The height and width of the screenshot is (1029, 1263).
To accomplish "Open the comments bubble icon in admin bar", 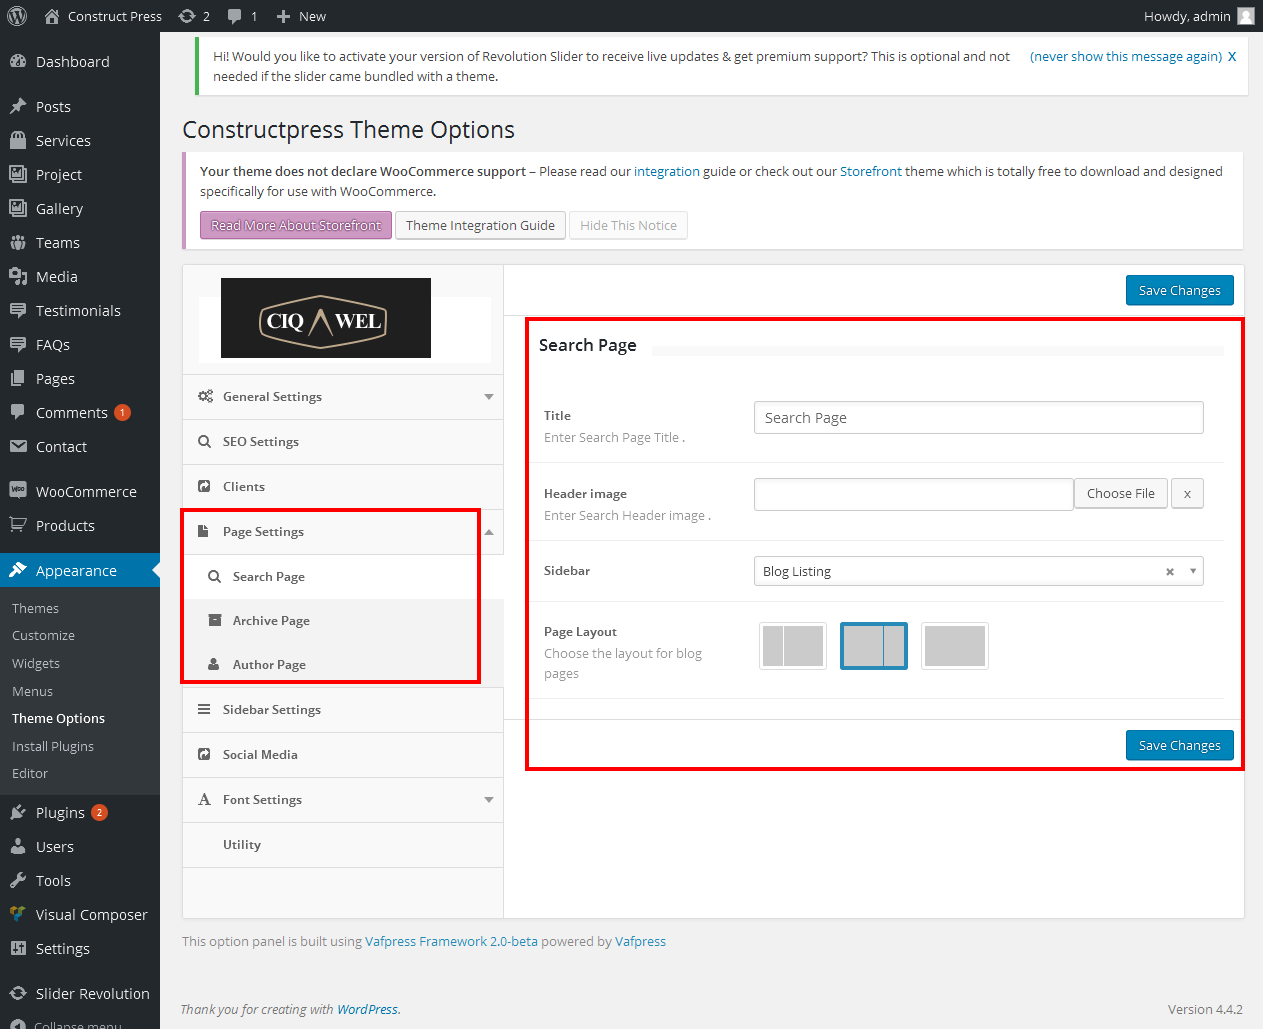I will 234,16.
